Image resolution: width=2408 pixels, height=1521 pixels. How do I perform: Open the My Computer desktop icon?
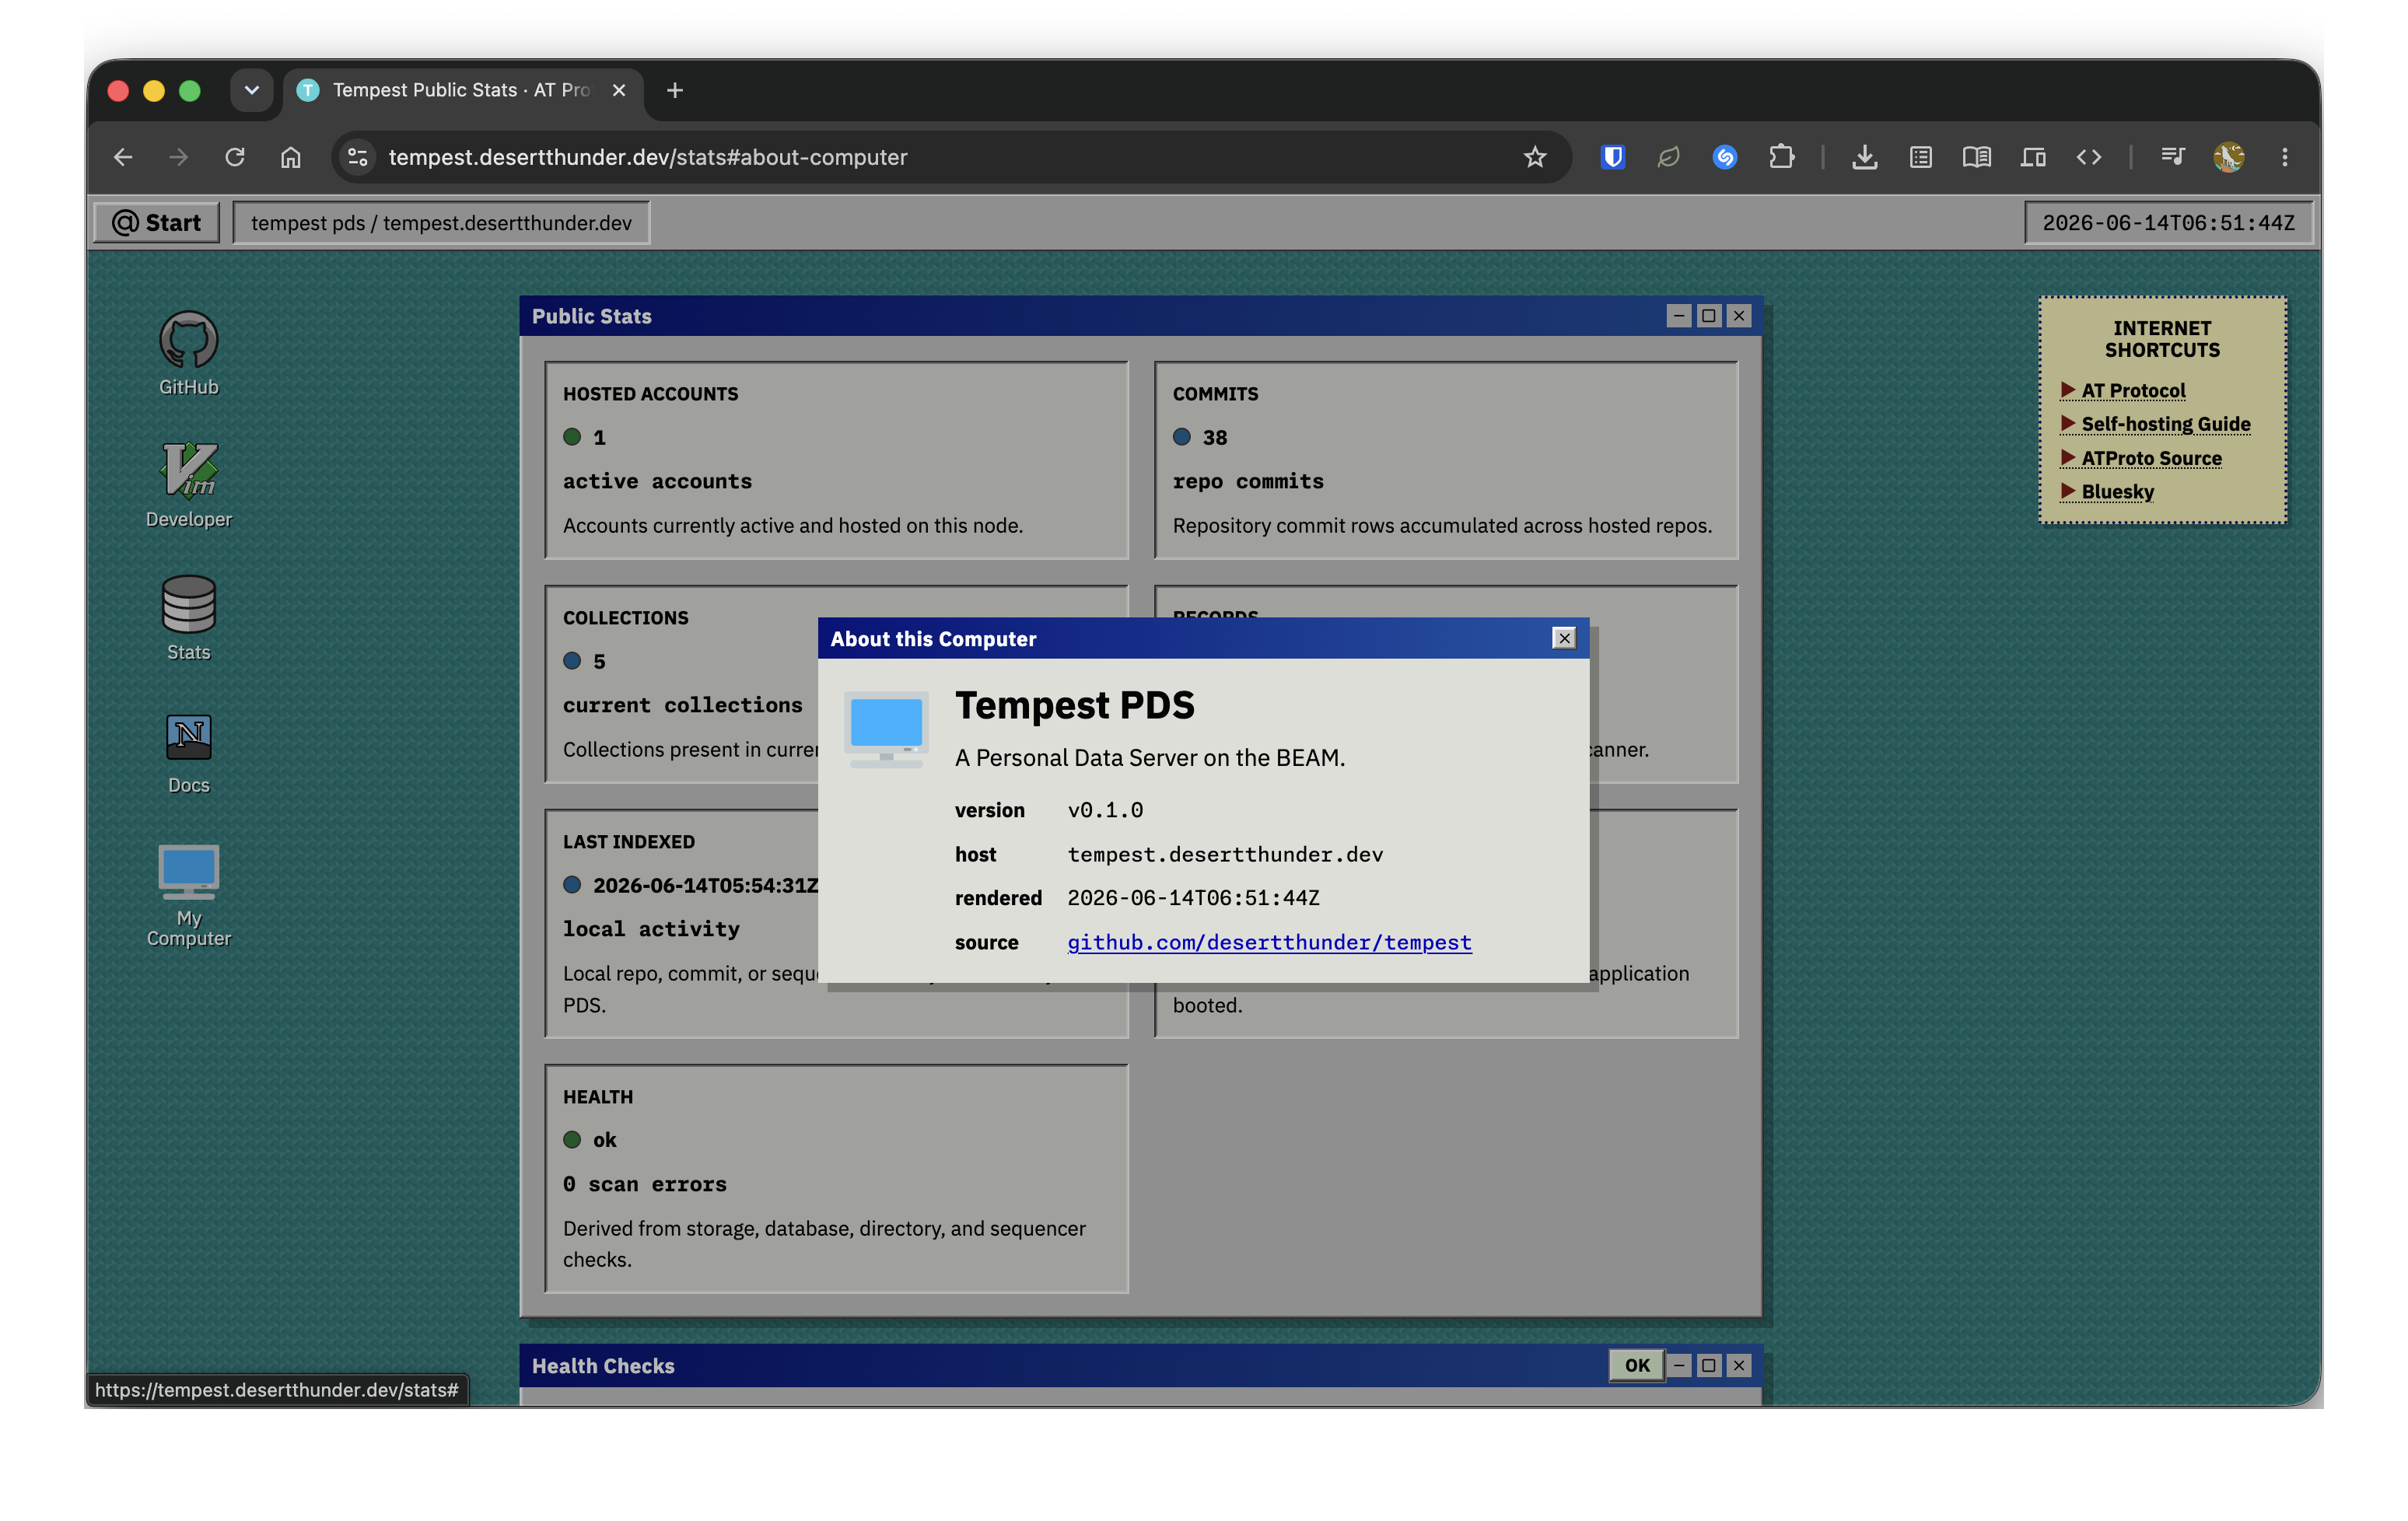point(188,895)
